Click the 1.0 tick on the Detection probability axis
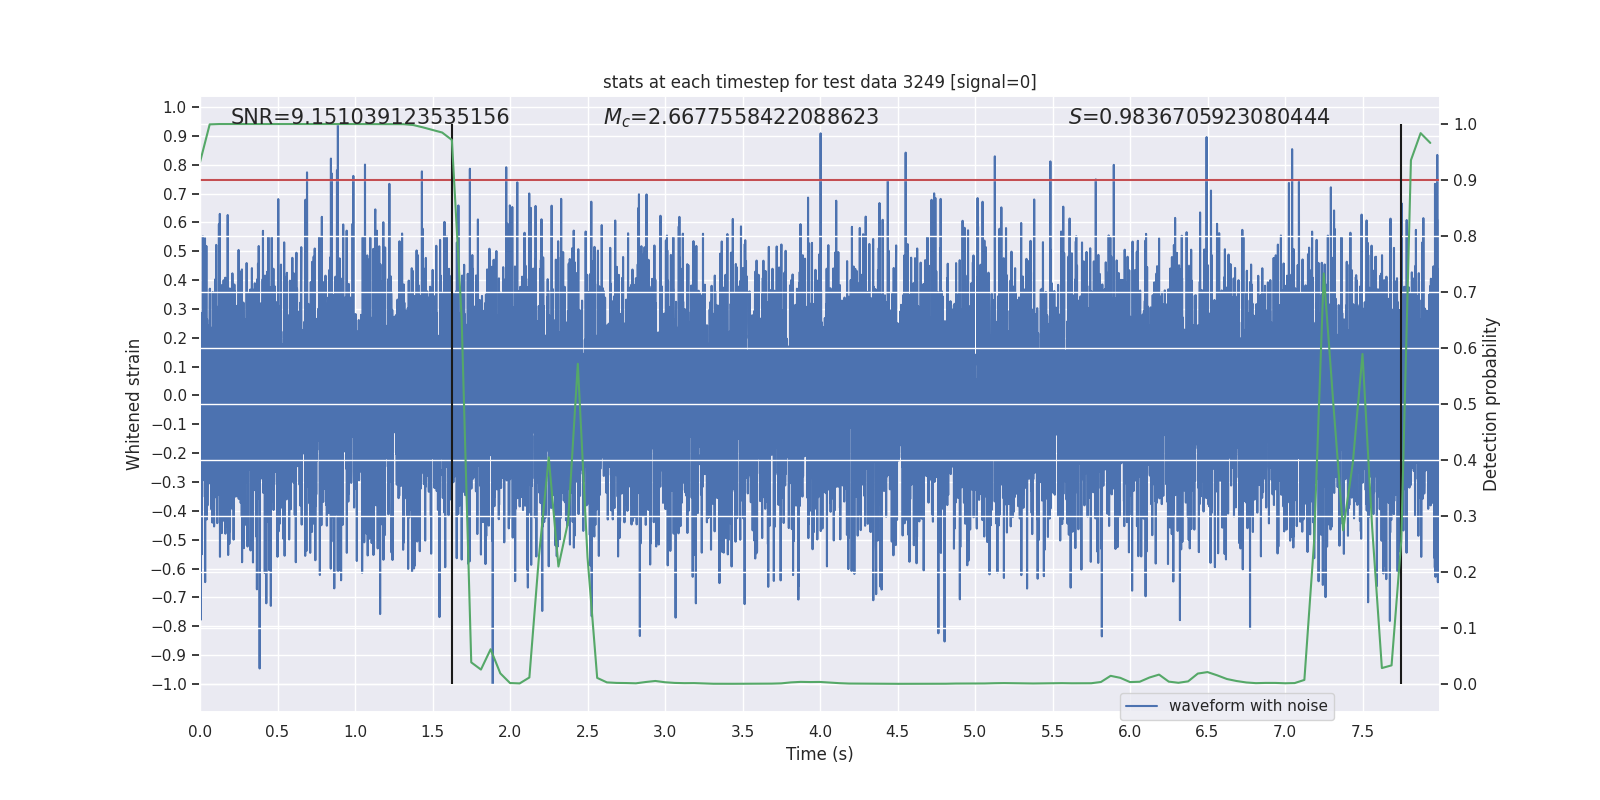The height and width of the screenshot is (800, 1600). (x=1465, y=125)
